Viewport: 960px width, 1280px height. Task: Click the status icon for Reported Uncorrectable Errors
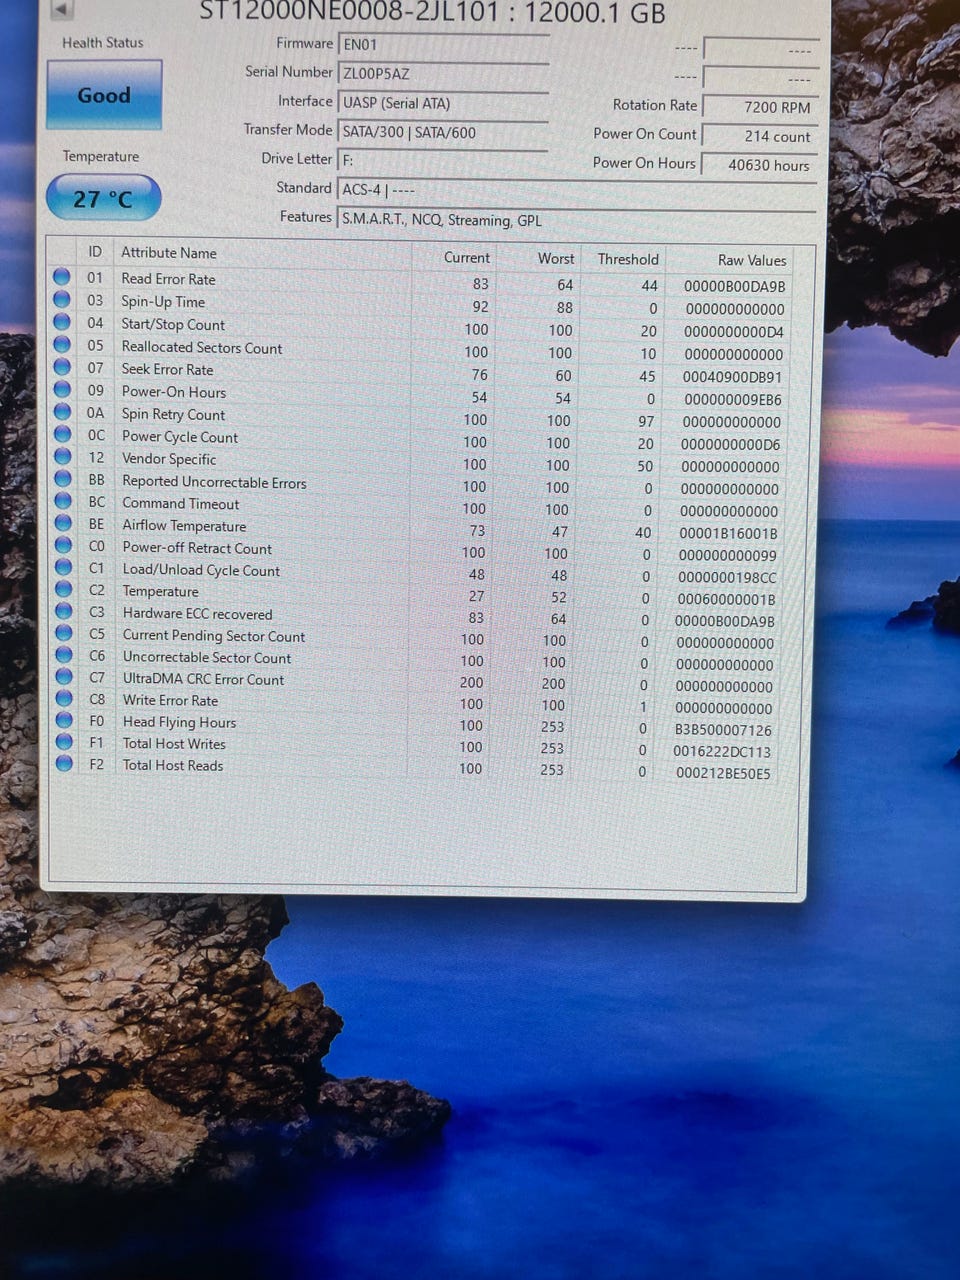[x=62, y=478]
